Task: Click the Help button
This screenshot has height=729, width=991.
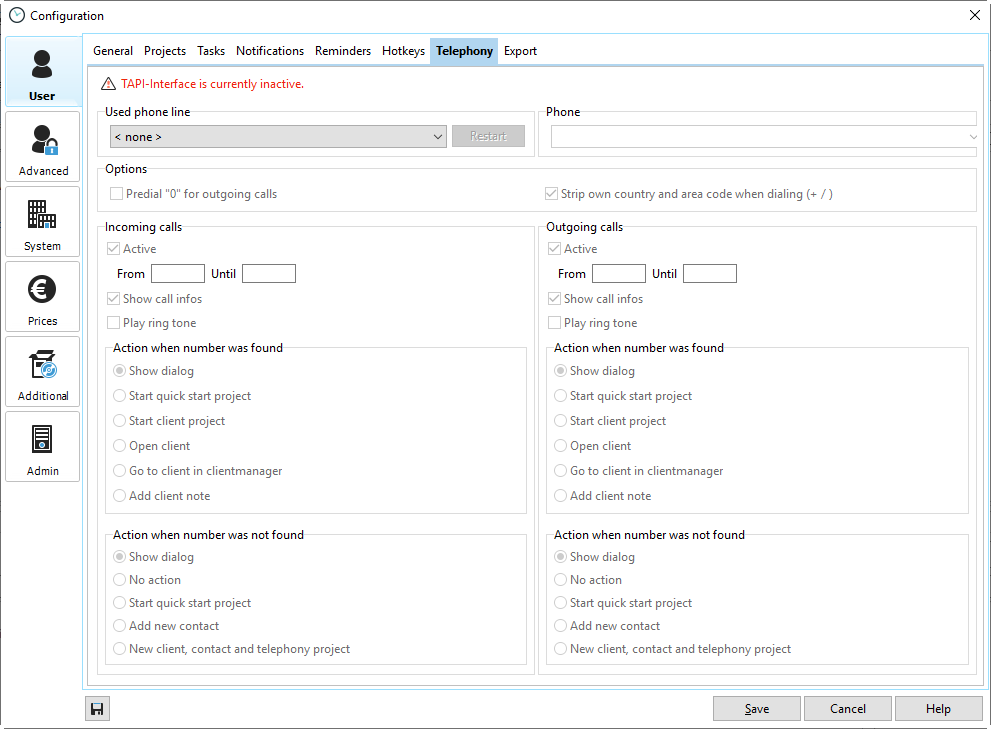Action: pyautogui.click(x=938, y=709)
